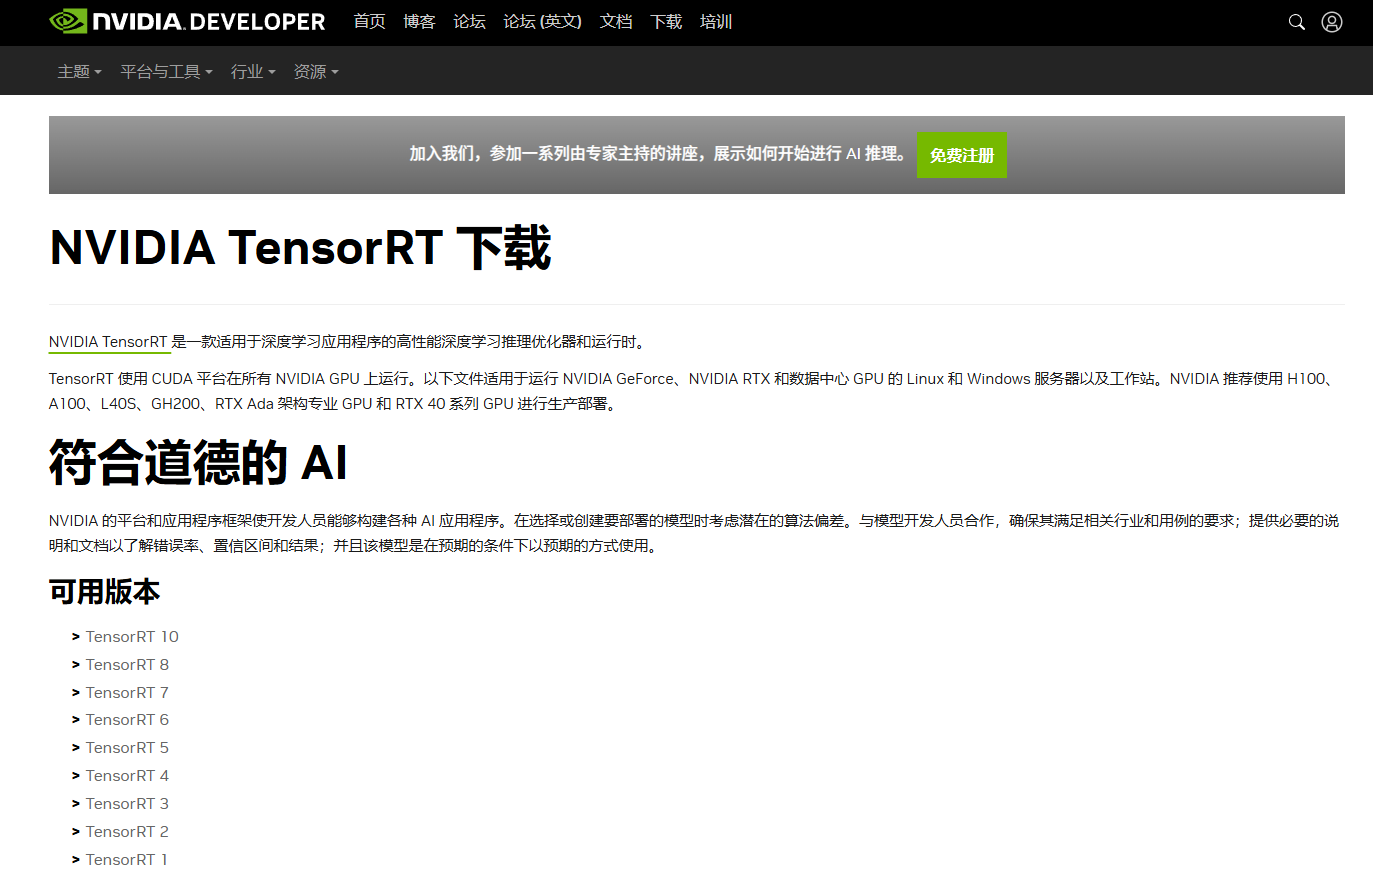Go to 首页 in top navigation
The width and height of the screenshot is (1373, 874).
[369, 22]
